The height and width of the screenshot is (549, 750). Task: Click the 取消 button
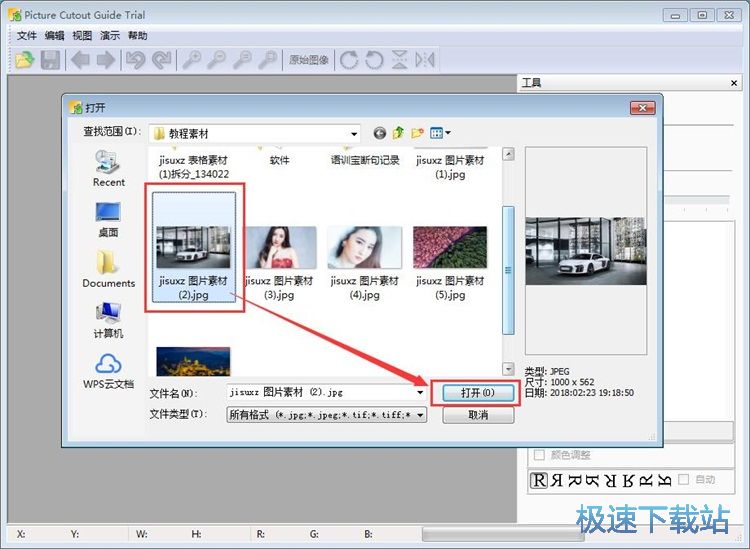pyautogui.click(x=477, y=414)
